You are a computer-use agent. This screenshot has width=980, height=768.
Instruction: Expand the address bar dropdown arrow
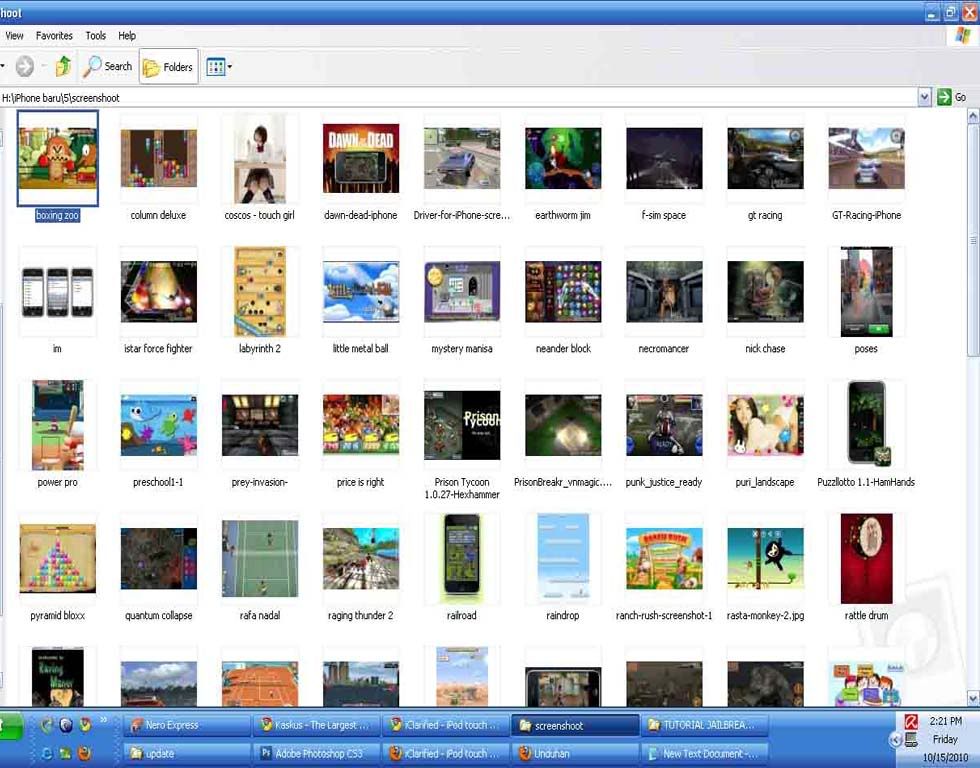coord(924,97)
